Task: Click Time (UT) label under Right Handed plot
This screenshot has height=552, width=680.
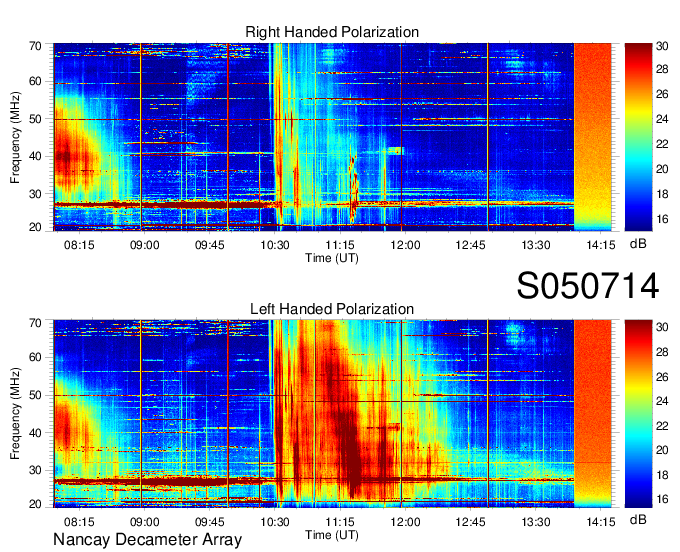Action: 332,258
